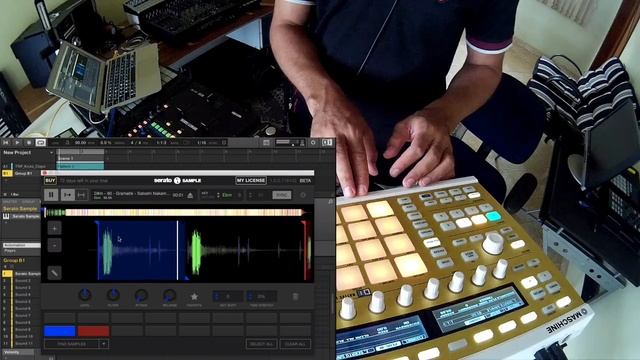Click the hold-mode bracket button in Serato
This screenshot has width=640, height=360.
81,195
